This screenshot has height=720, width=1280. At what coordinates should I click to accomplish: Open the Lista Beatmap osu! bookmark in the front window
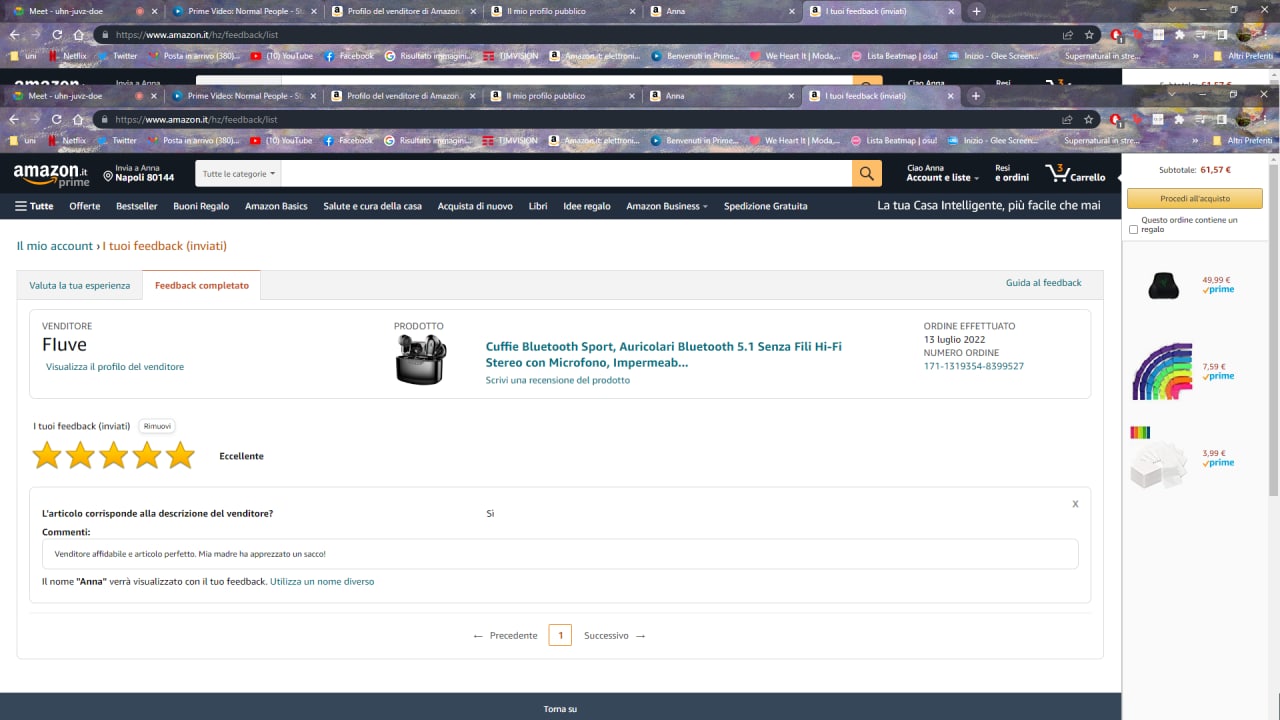pos(894,141)
